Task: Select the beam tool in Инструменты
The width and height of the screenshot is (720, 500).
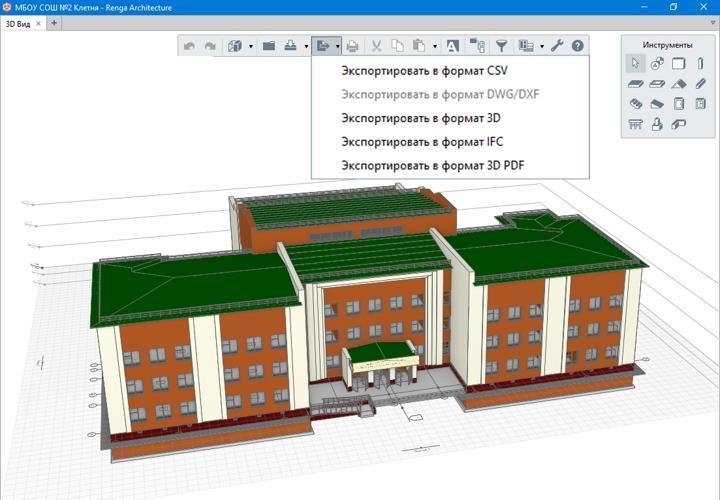Action: tap(700, 84)
